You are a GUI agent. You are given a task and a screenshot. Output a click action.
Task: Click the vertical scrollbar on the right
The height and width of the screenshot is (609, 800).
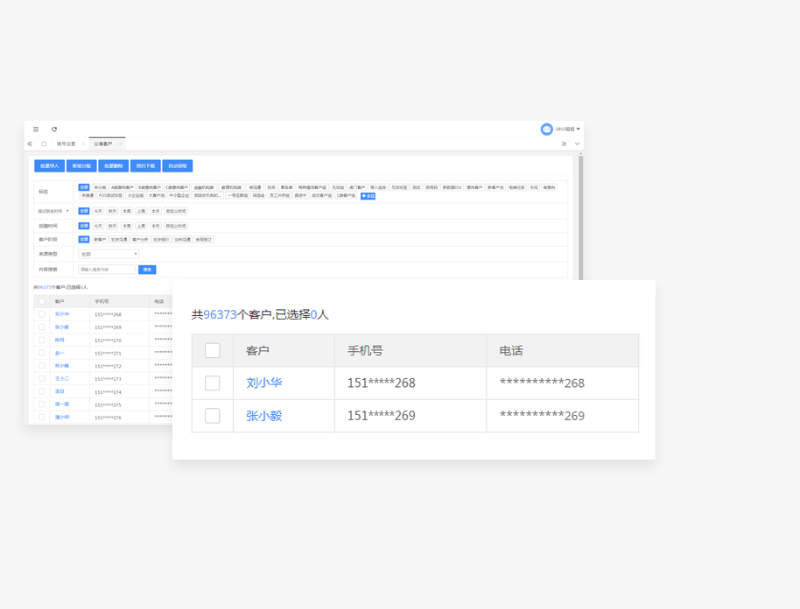coord(580,200)
